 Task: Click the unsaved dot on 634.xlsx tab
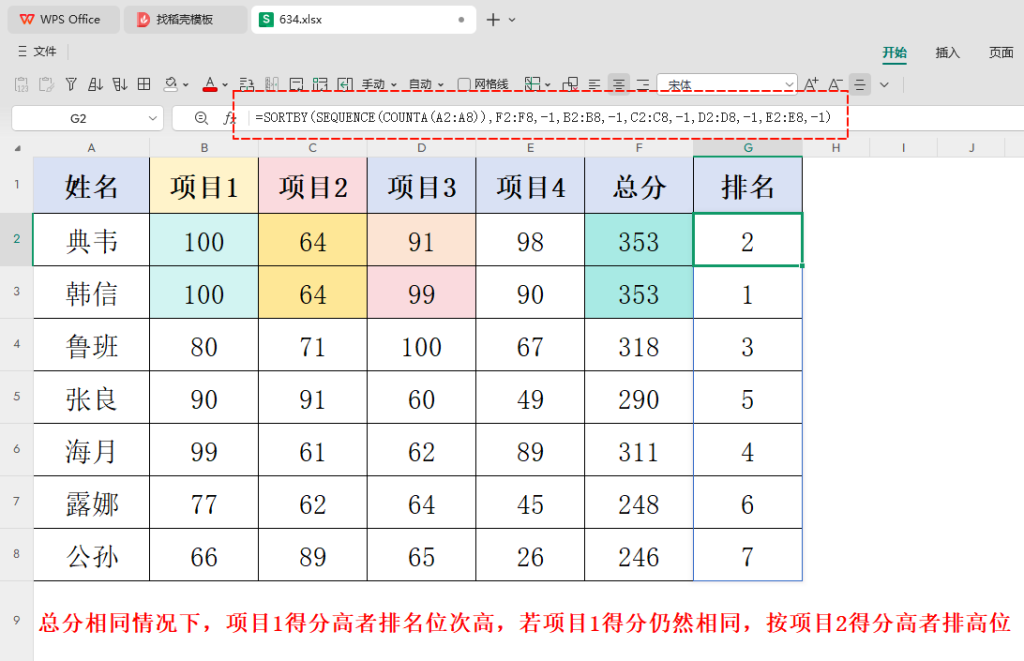click(x=462, y=20)
